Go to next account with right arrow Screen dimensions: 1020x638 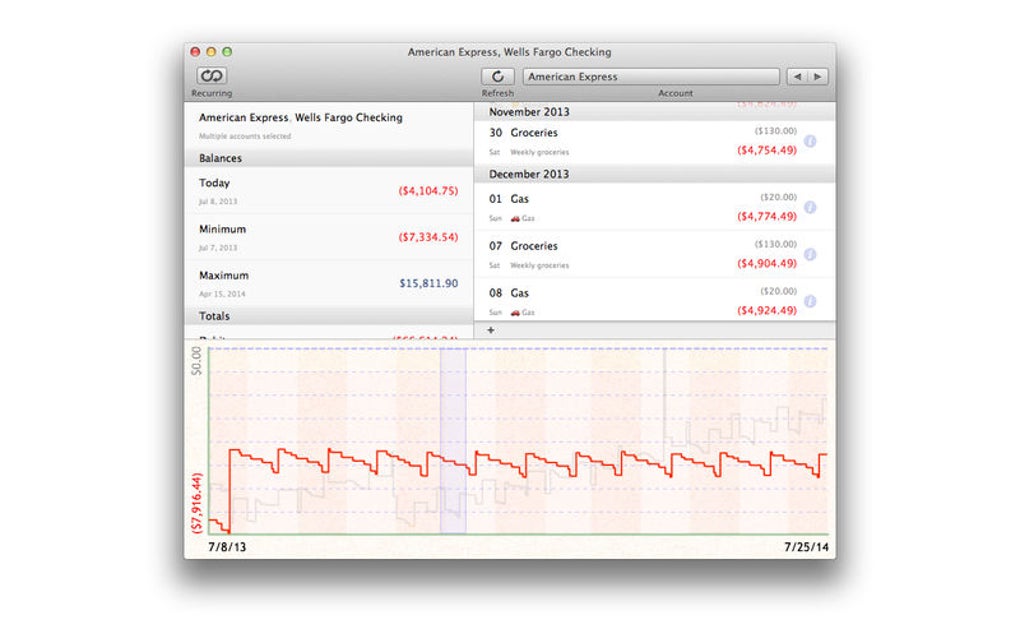818,77
